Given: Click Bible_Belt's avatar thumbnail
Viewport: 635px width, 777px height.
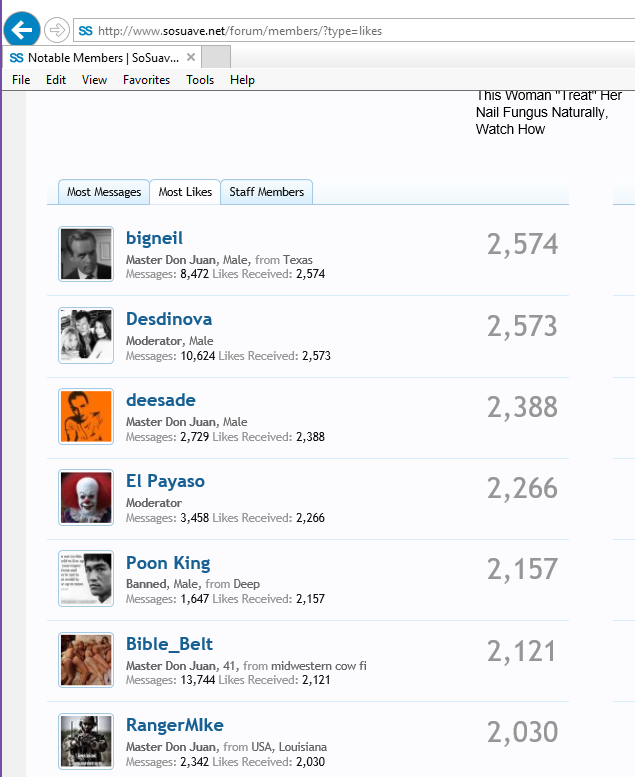Looking at the screenshot, I should pos(86,659).
